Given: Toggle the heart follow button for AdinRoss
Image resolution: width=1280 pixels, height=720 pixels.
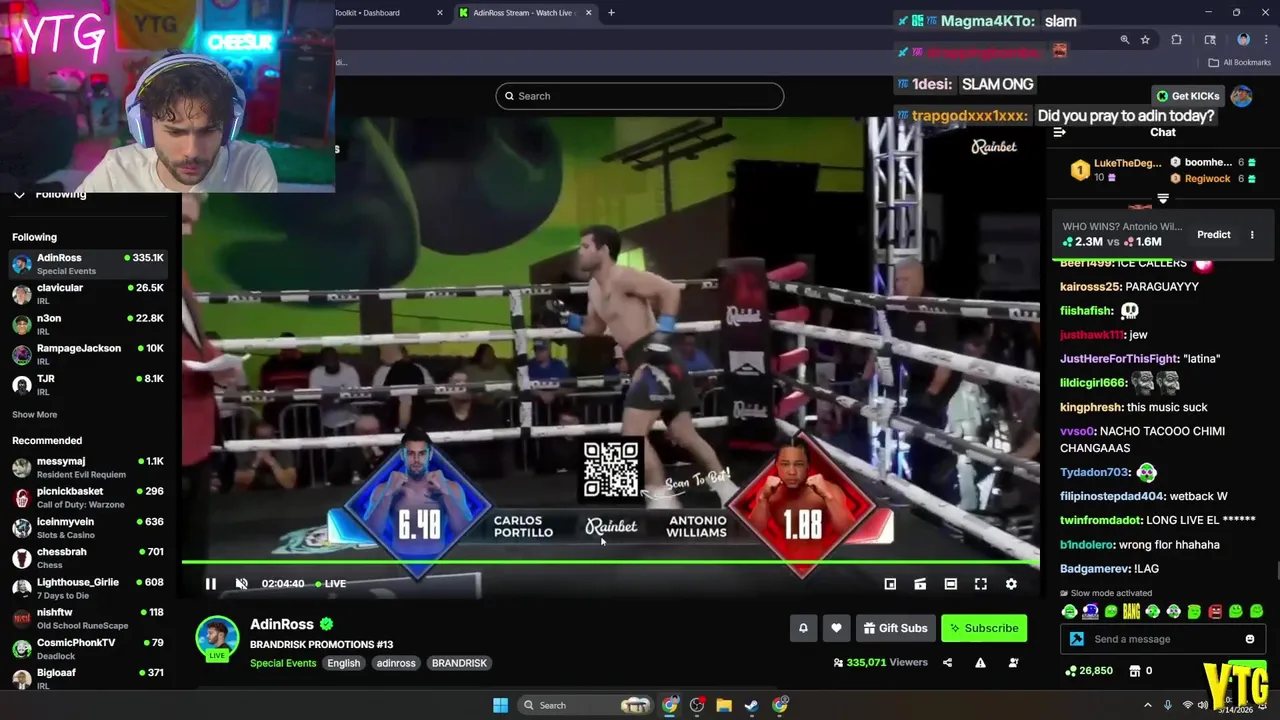Looking at the screenshot, I should coord(836,628).
